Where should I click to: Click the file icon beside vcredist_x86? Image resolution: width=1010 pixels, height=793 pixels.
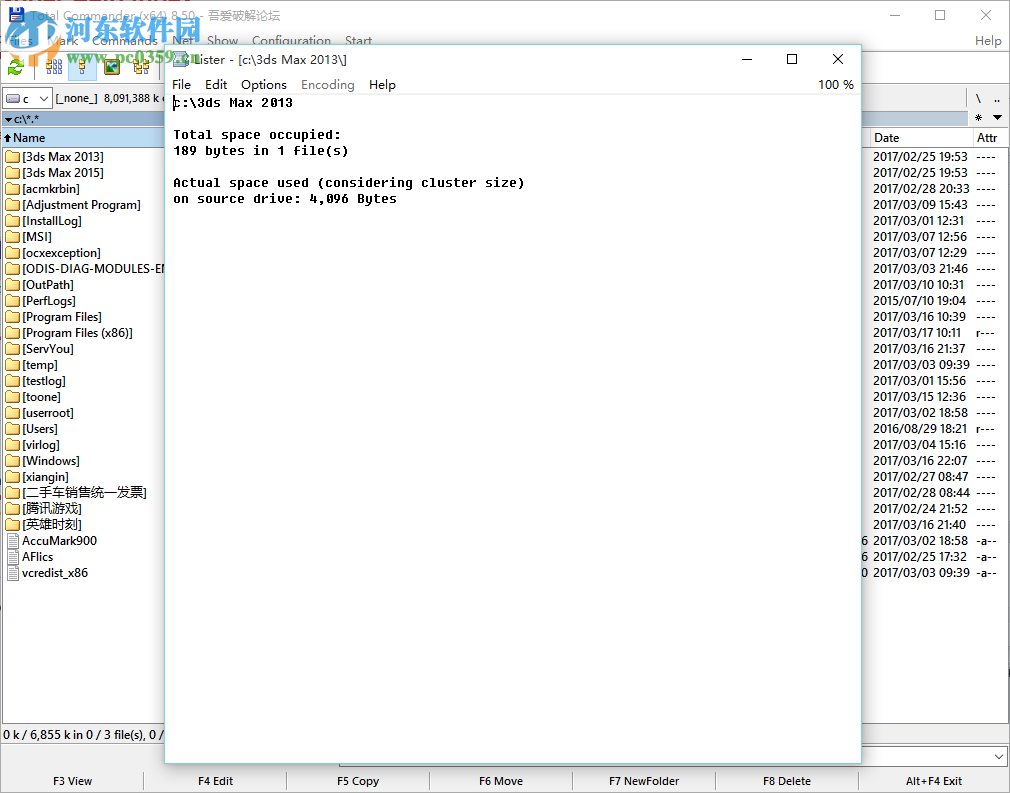coord(12,573)
